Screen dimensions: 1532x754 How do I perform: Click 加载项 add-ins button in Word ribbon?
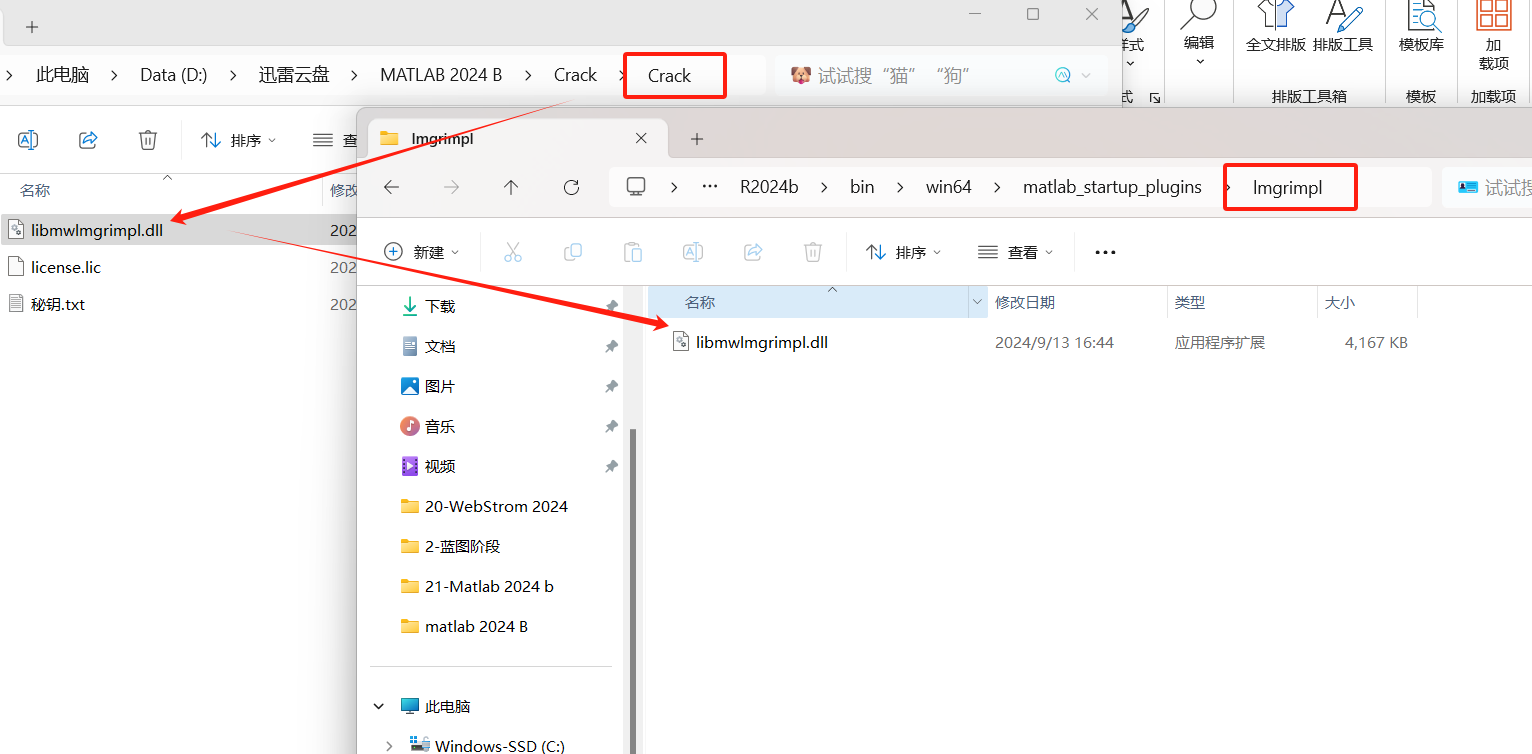click(x=1493, y=37)
